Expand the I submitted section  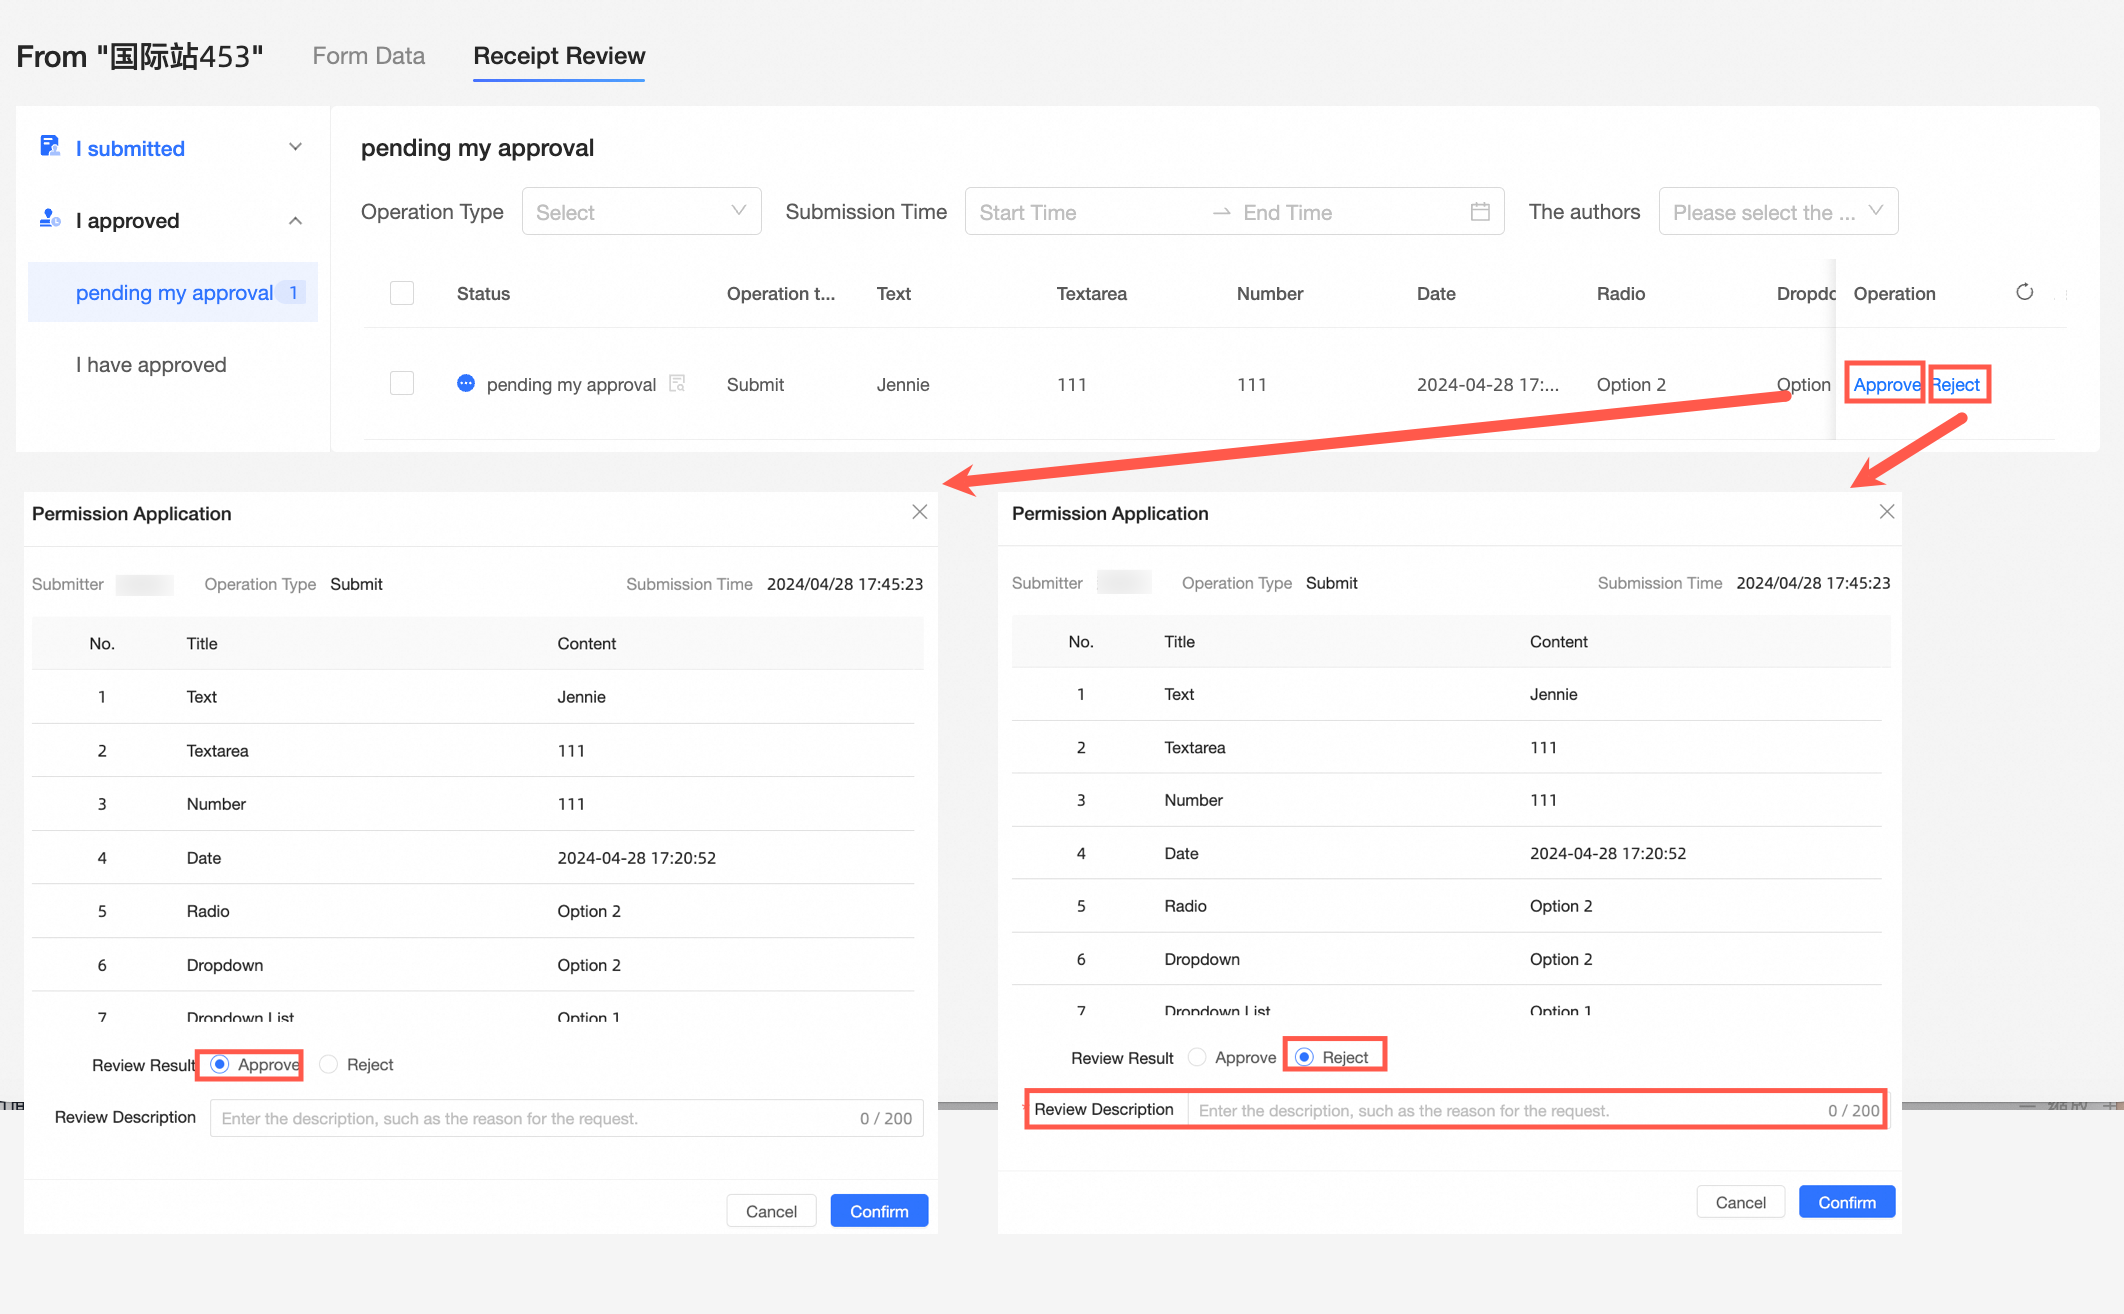pos(295,147)
